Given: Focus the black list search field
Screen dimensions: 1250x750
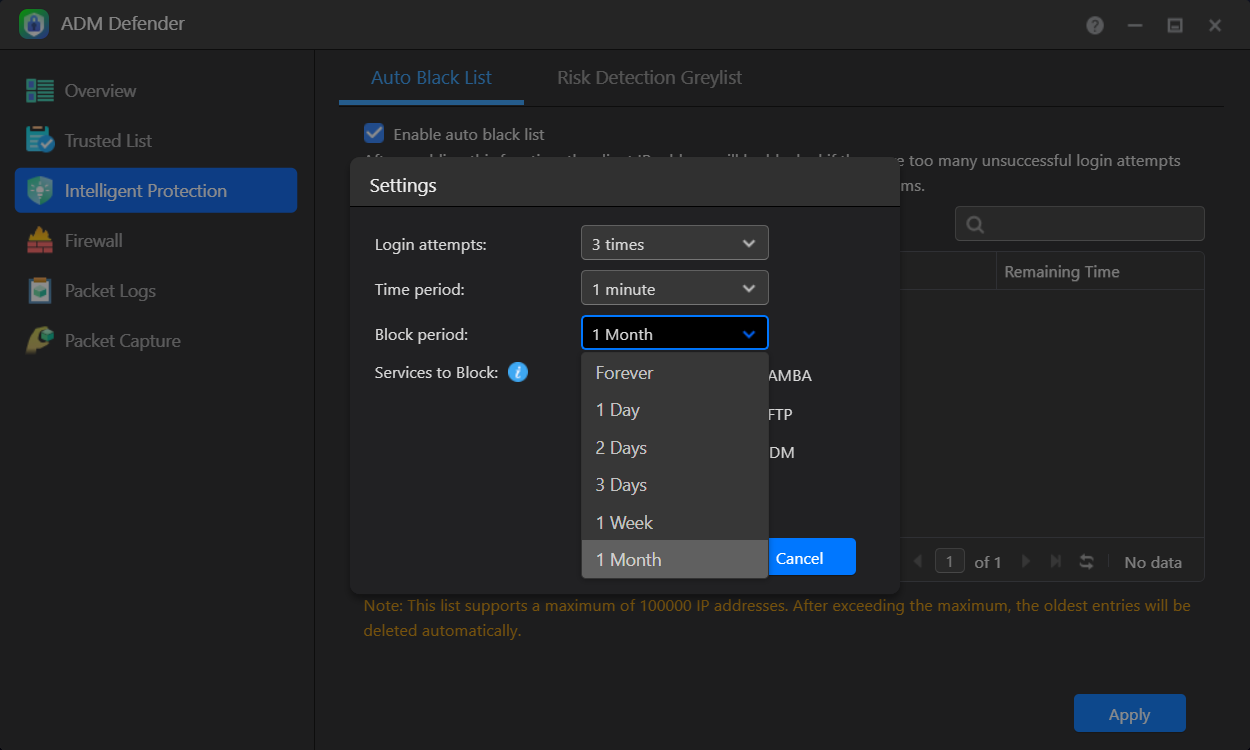Looking at the screenshot, I should (1080, 224).
